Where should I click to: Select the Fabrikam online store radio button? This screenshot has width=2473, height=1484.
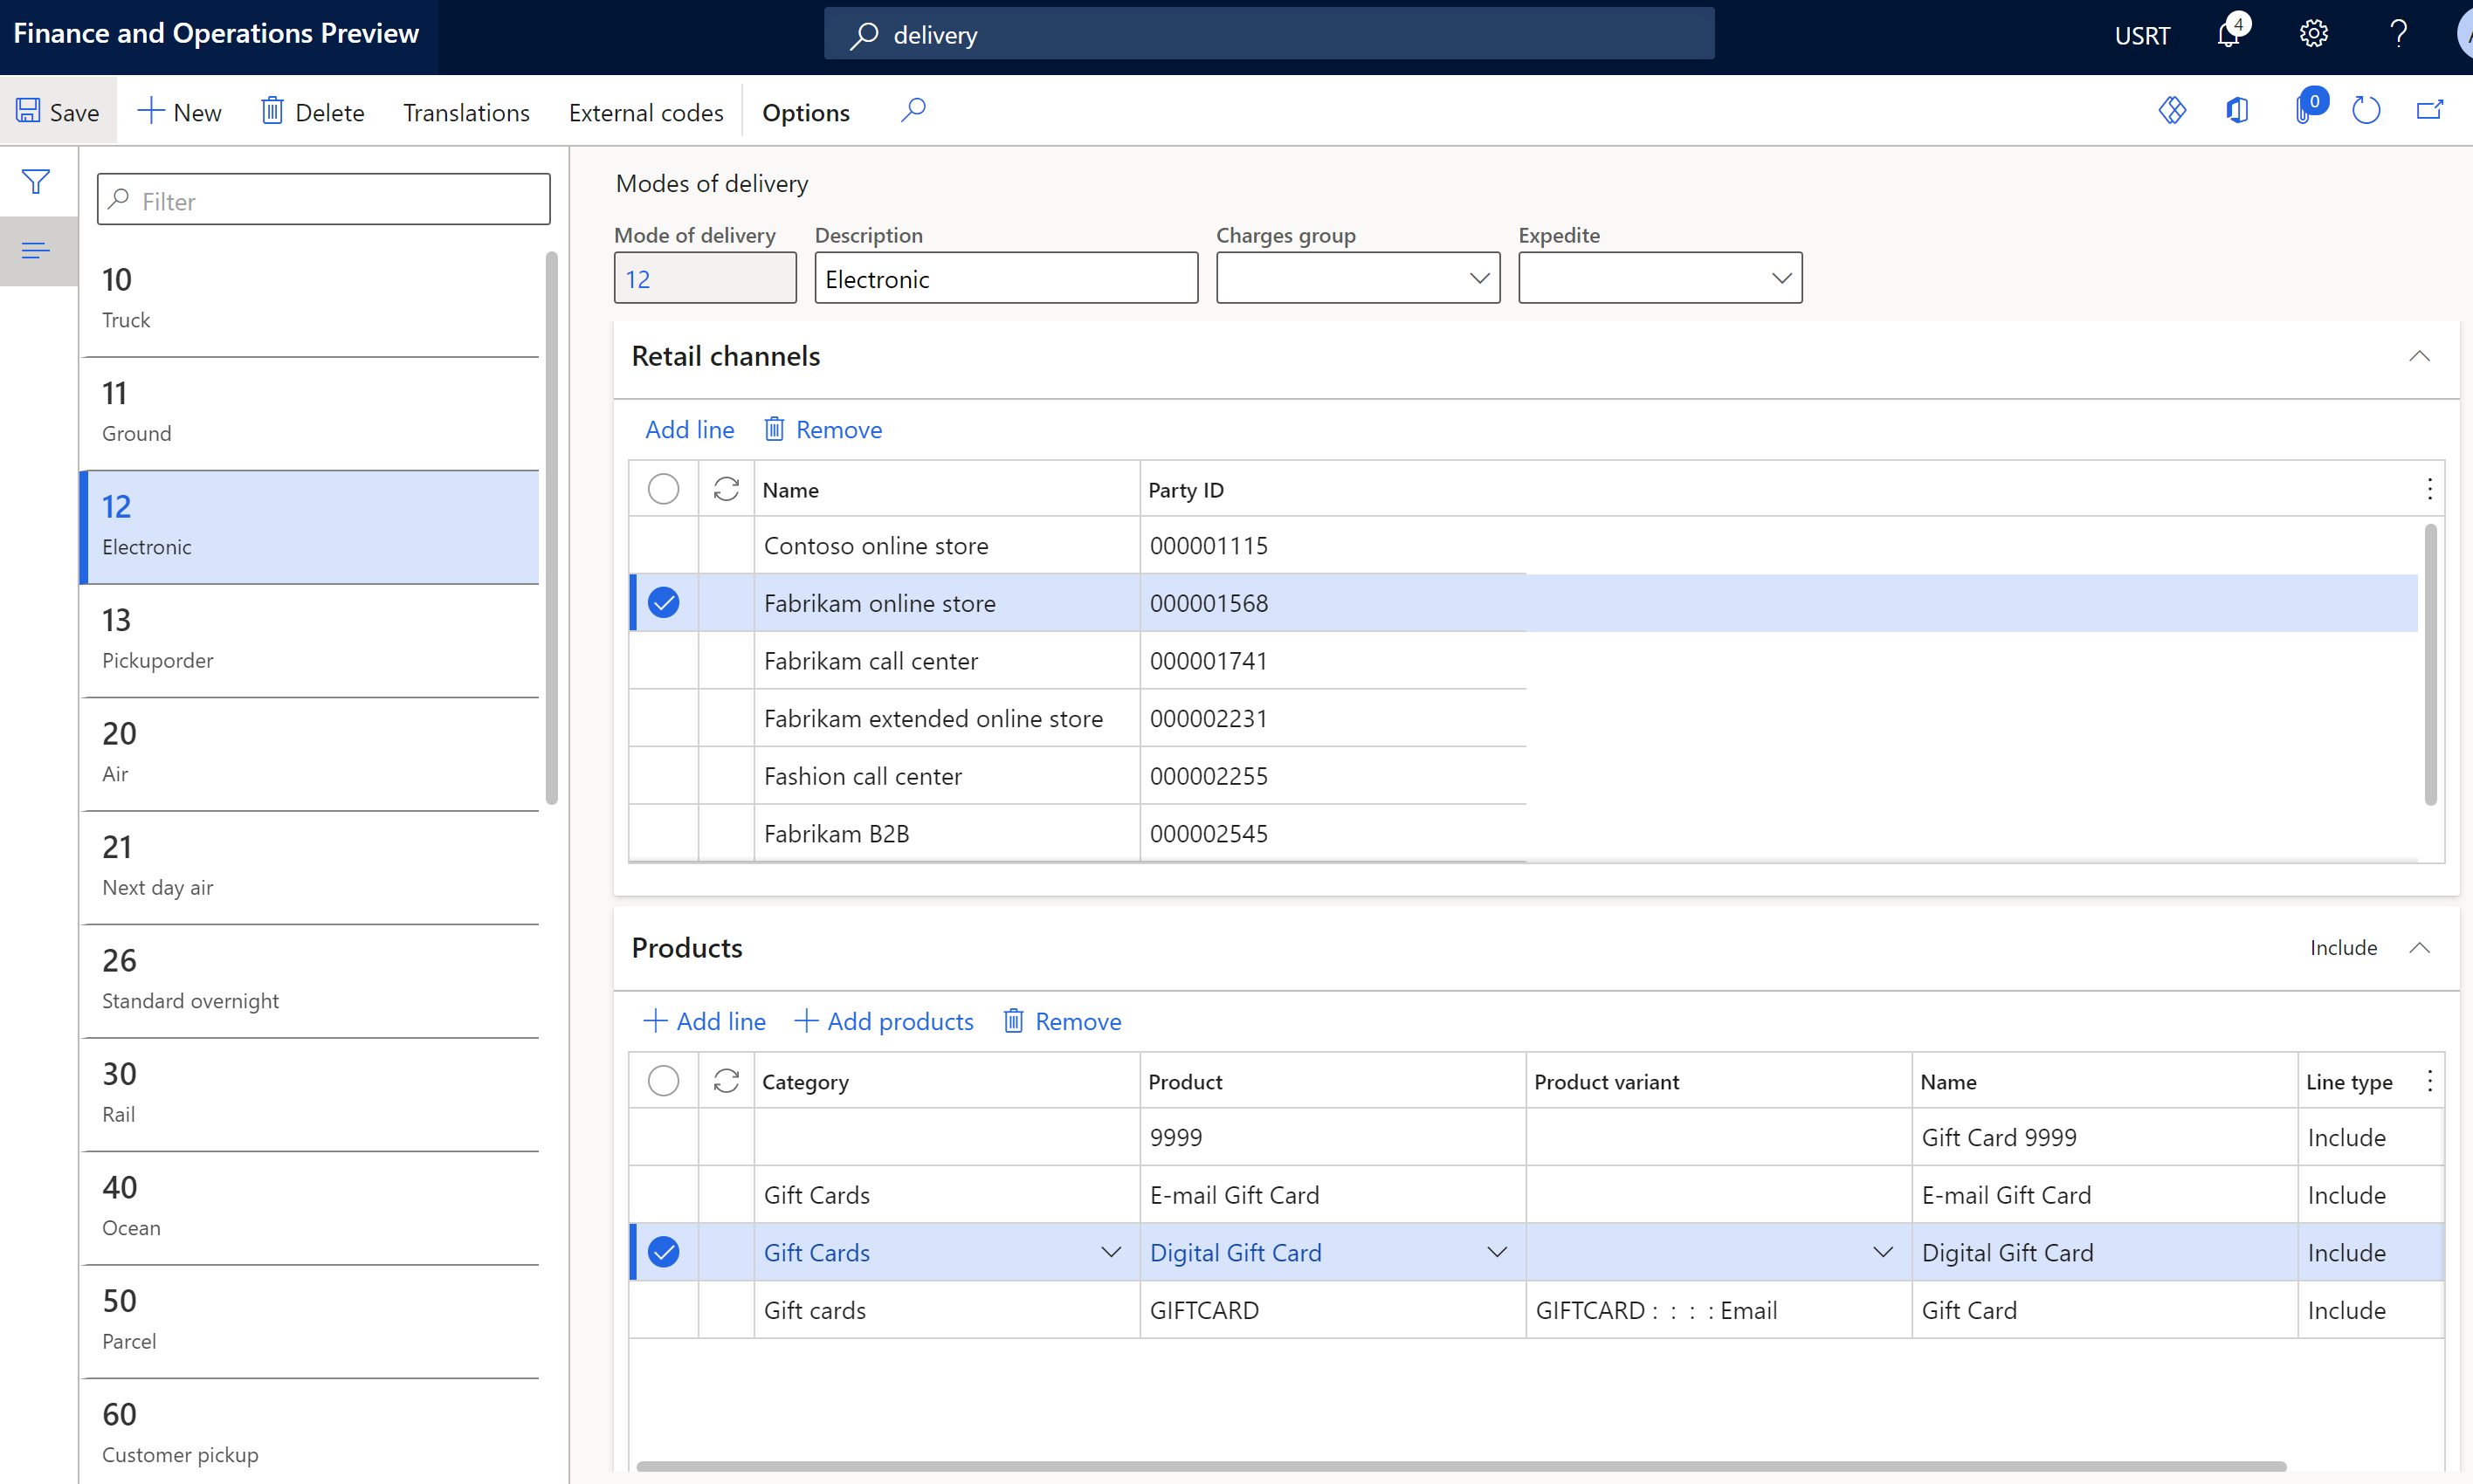tap(666, 602)
